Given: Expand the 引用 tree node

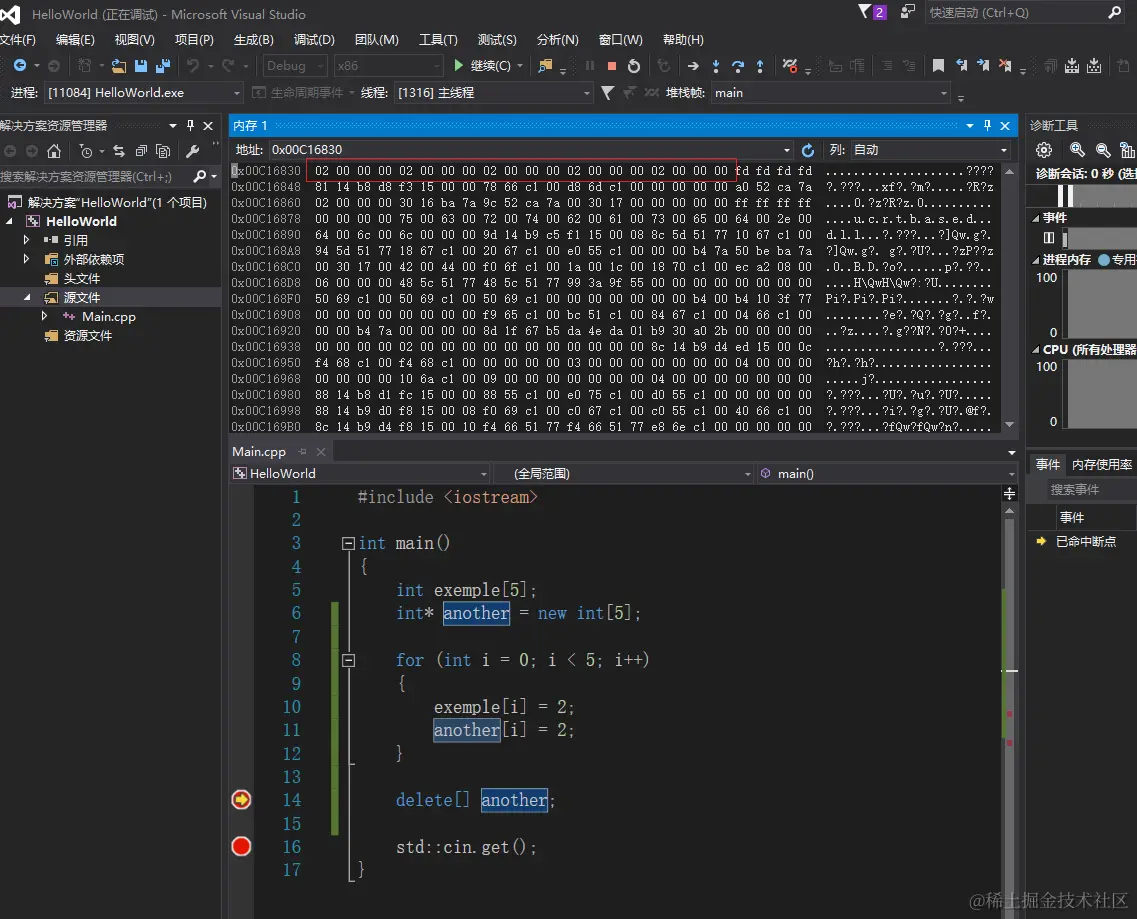Looking at the screenshot, I should (27, 240).
